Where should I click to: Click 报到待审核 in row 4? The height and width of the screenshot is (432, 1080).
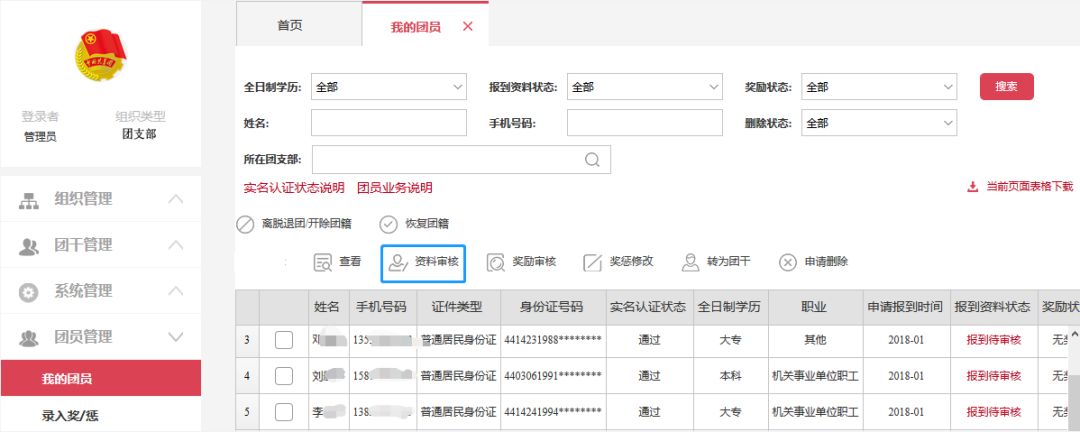pos(993,376)
